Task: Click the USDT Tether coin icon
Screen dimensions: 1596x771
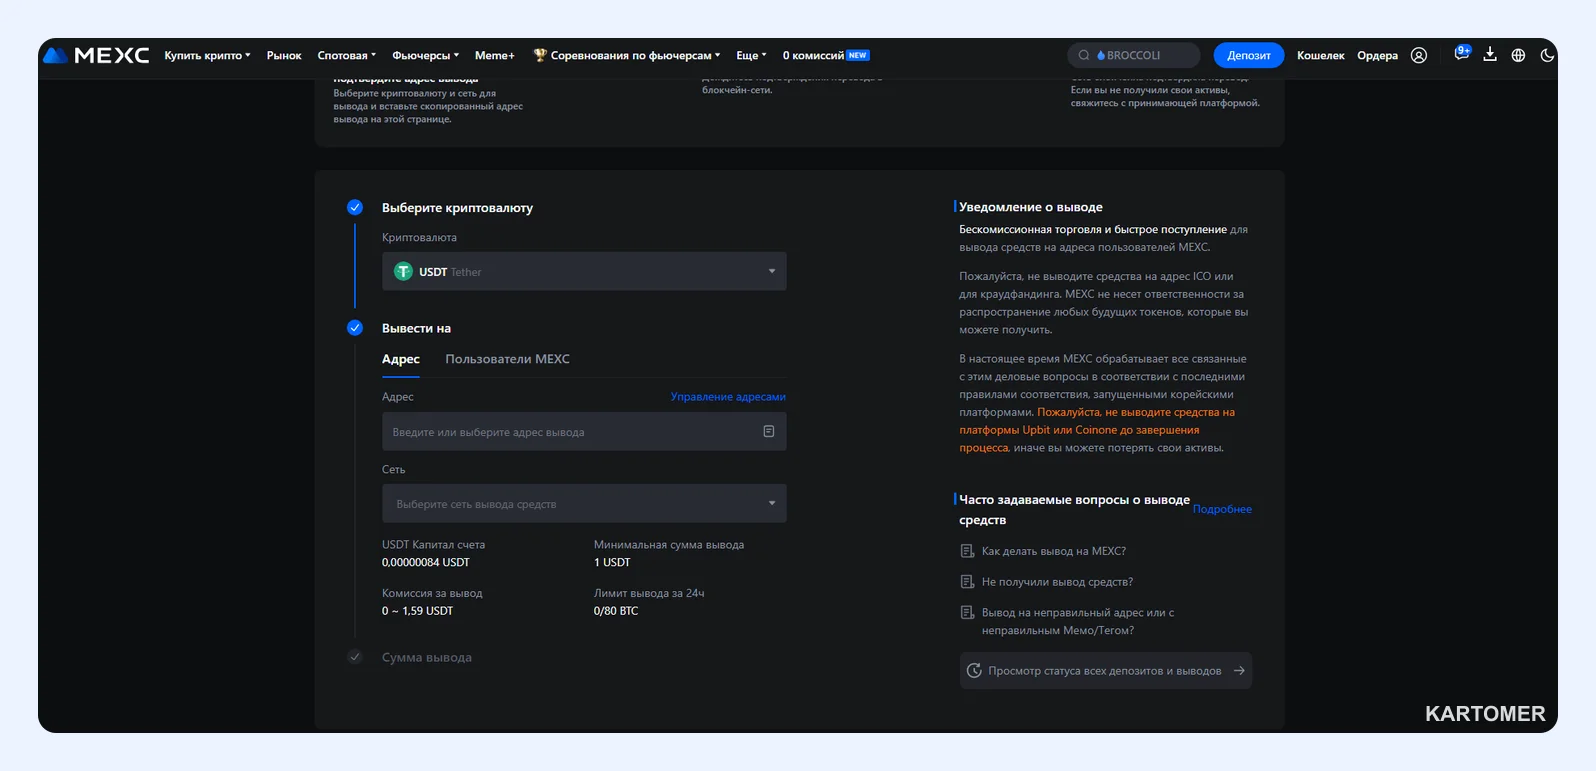Action: click(403, 271)
